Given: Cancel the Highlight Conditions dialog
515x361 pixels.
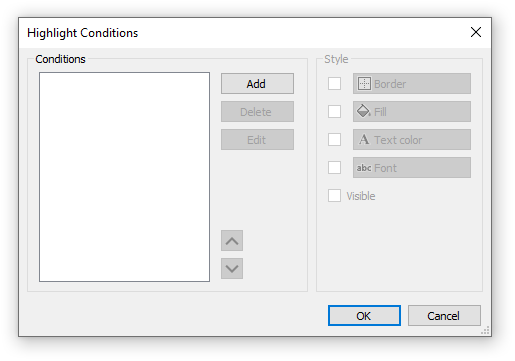Looking at the screenshot, I should (444, 316).
